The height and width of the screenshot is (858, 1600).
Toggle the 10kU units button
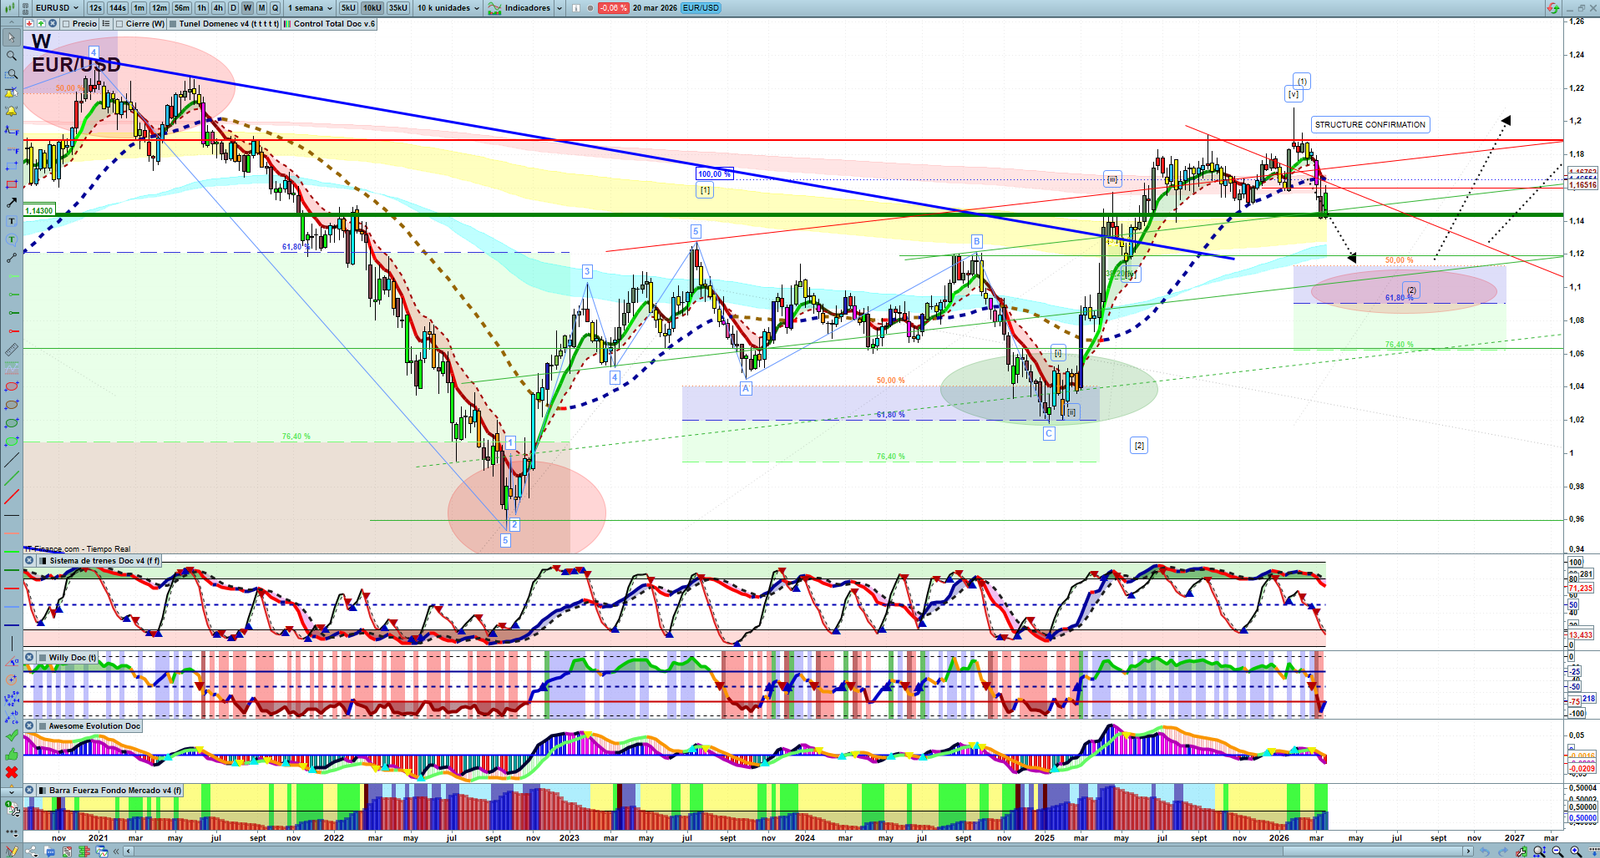(x=372, y=8)
